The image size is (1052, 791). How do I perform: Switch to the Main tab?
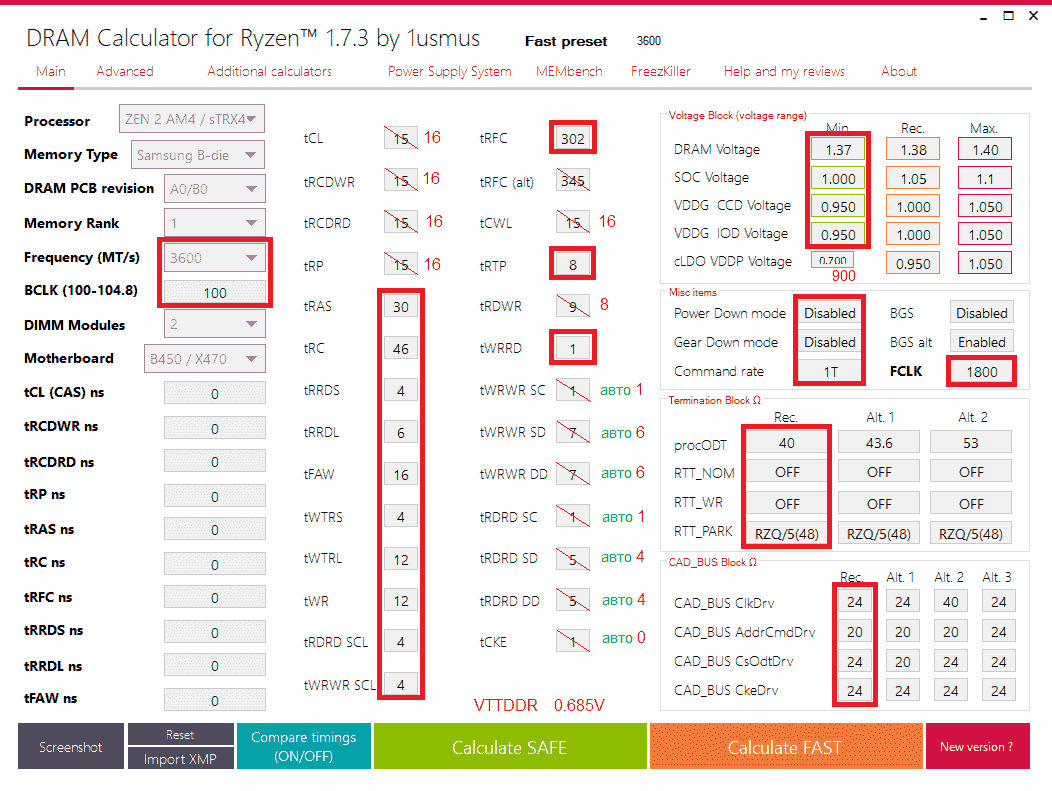[x=50, y=71]
